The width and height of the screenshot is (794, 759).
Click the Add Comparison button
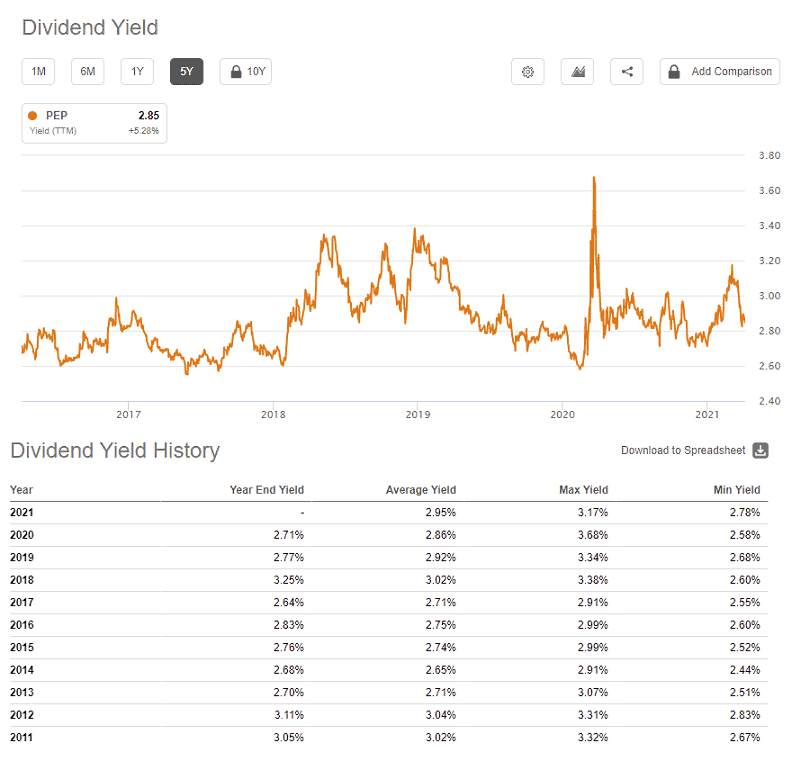click(720, 71)
